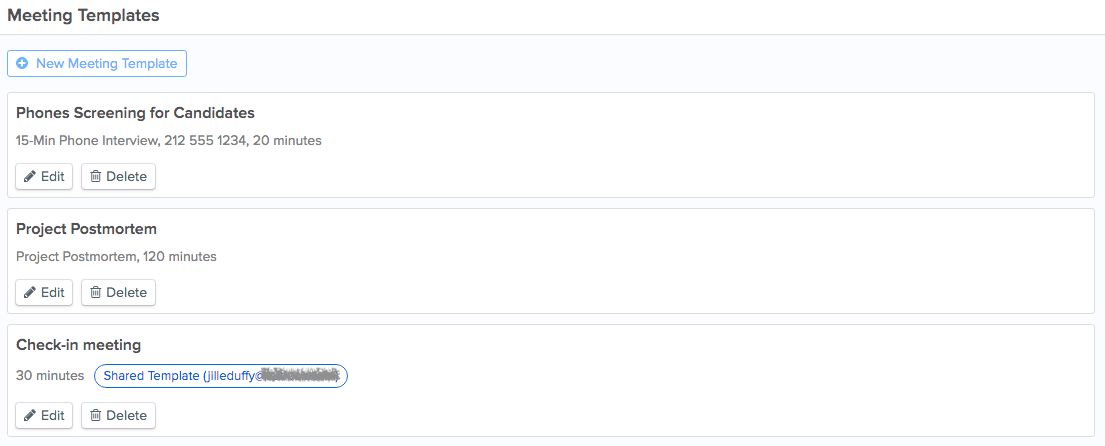Open the Phones Screening for Candidates title
The image size is (1105, 446).
point(135,113)
